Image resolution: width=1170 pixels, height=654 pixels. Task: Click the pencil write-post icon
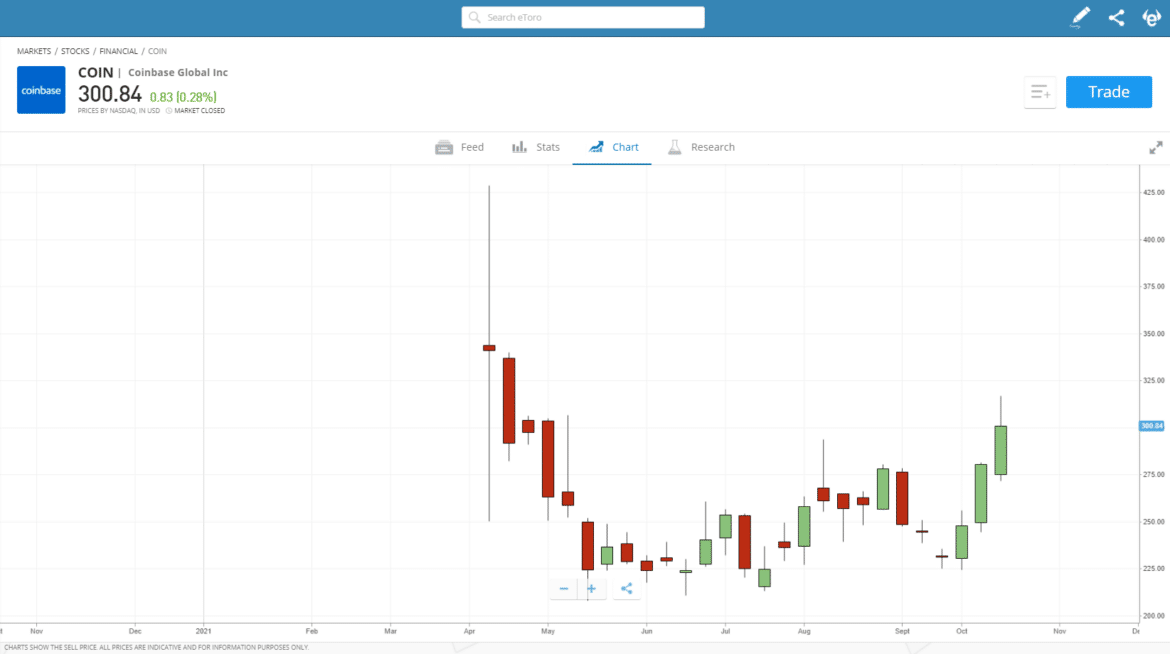(1081, 17)
